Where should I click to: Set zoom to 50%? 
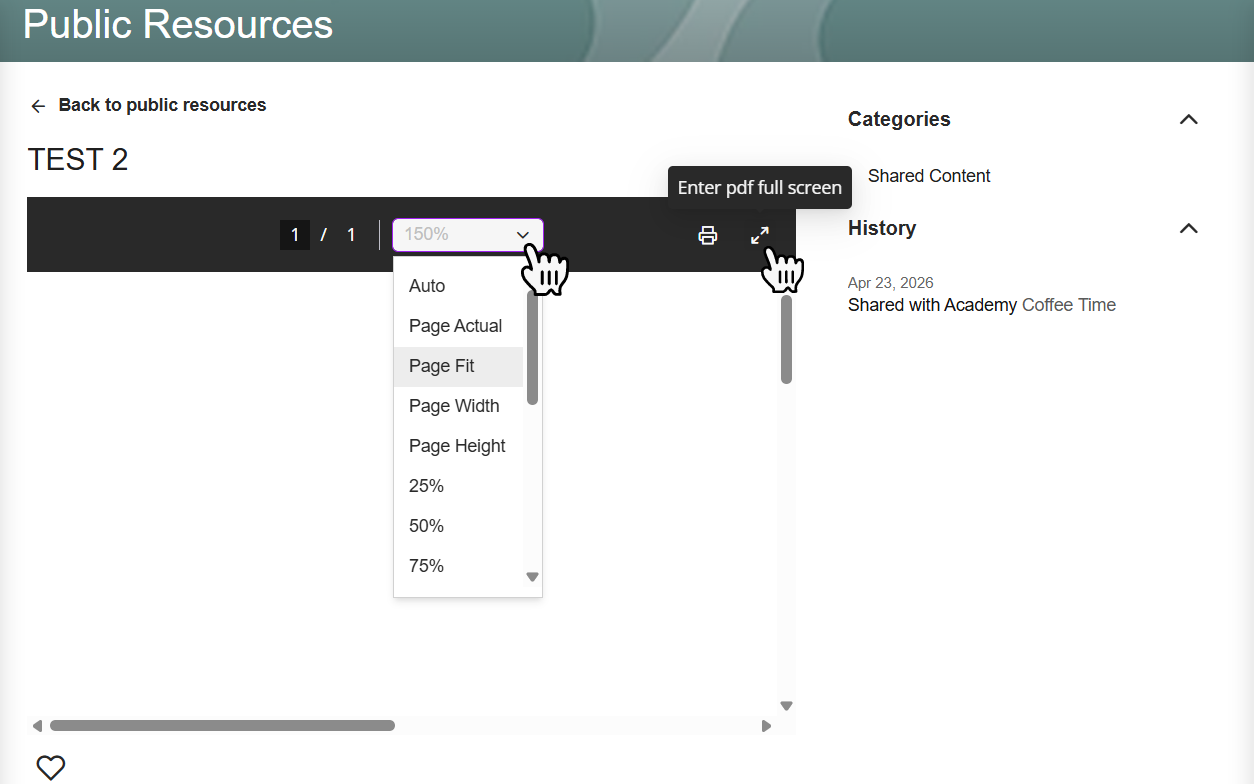458,526
